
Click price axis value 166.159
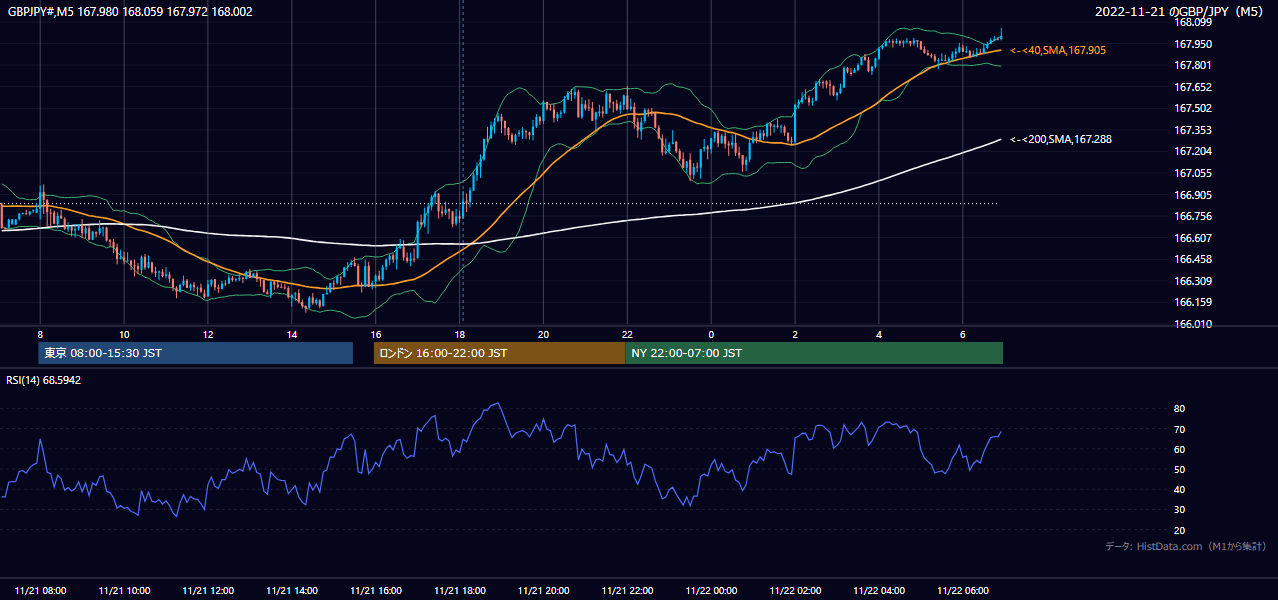(x=1193, y=302)
